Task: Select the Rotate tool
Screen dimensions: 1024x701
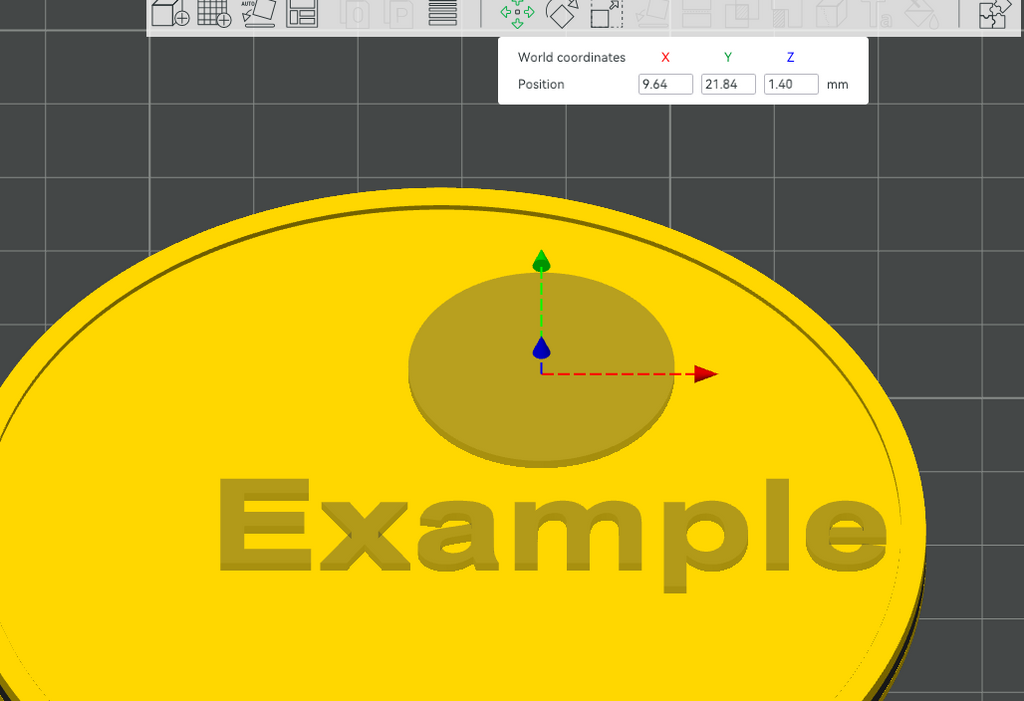Action: [x=562, y=13]
